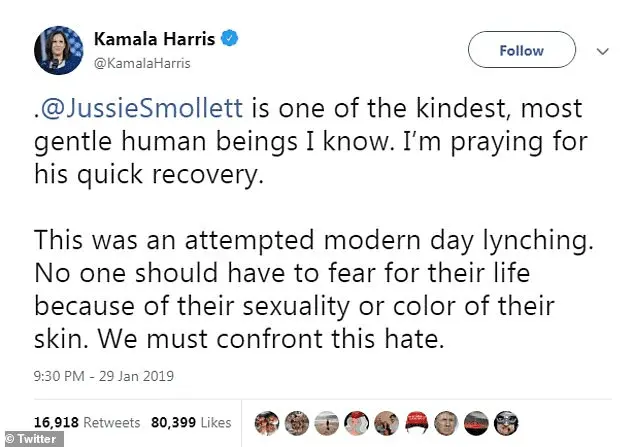Expand the tweet options chevron menu
Image resolution: width=634 pixels, height=447 pixels.
tap(602, 50)
